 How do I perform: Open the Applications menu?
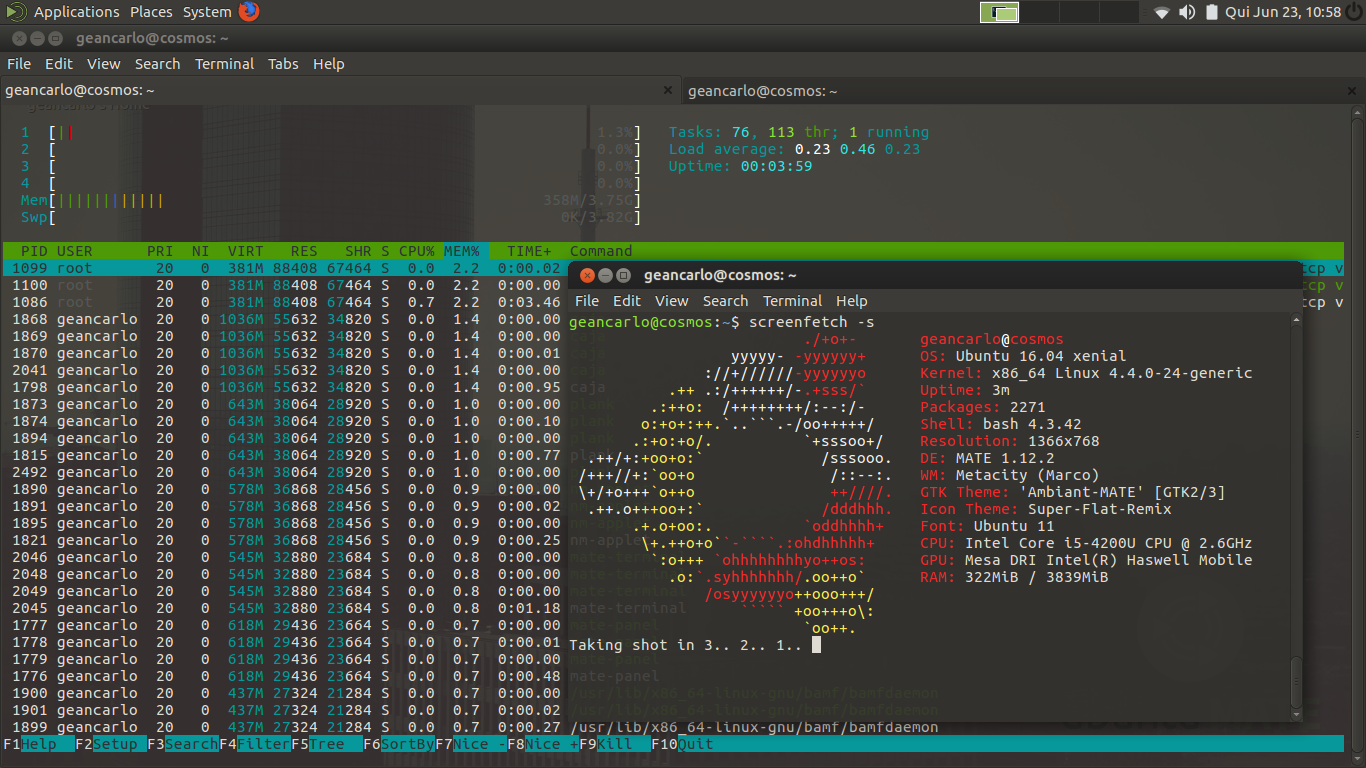pos(77,12)
